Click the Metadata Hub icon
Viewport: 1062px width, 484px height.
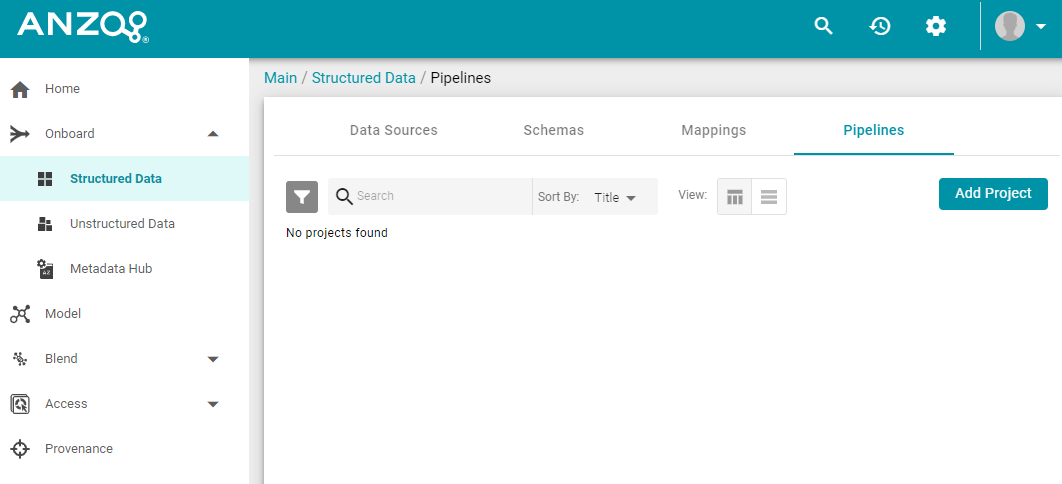45,269
